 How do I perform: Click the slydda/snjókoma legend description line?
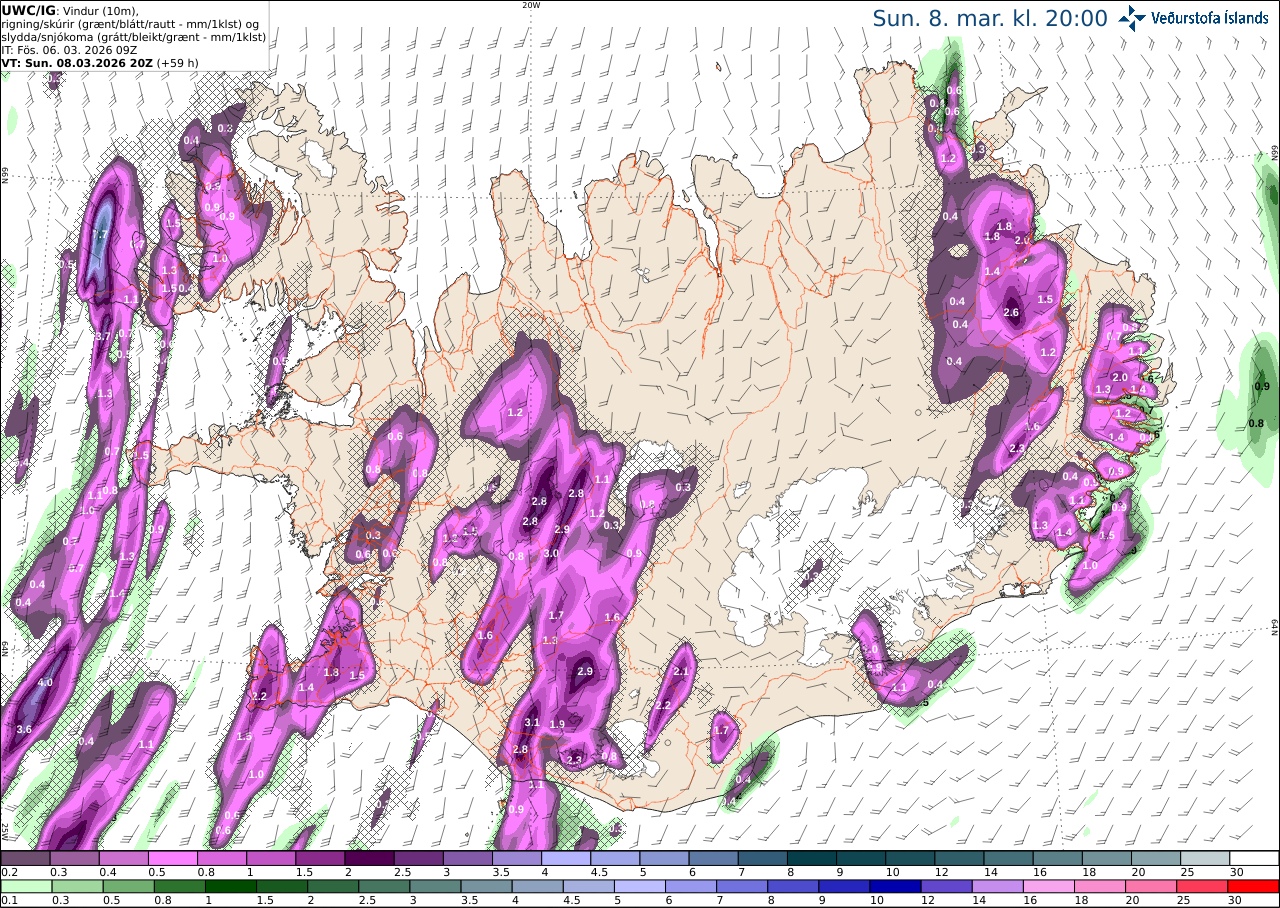[x=133, y=36]
